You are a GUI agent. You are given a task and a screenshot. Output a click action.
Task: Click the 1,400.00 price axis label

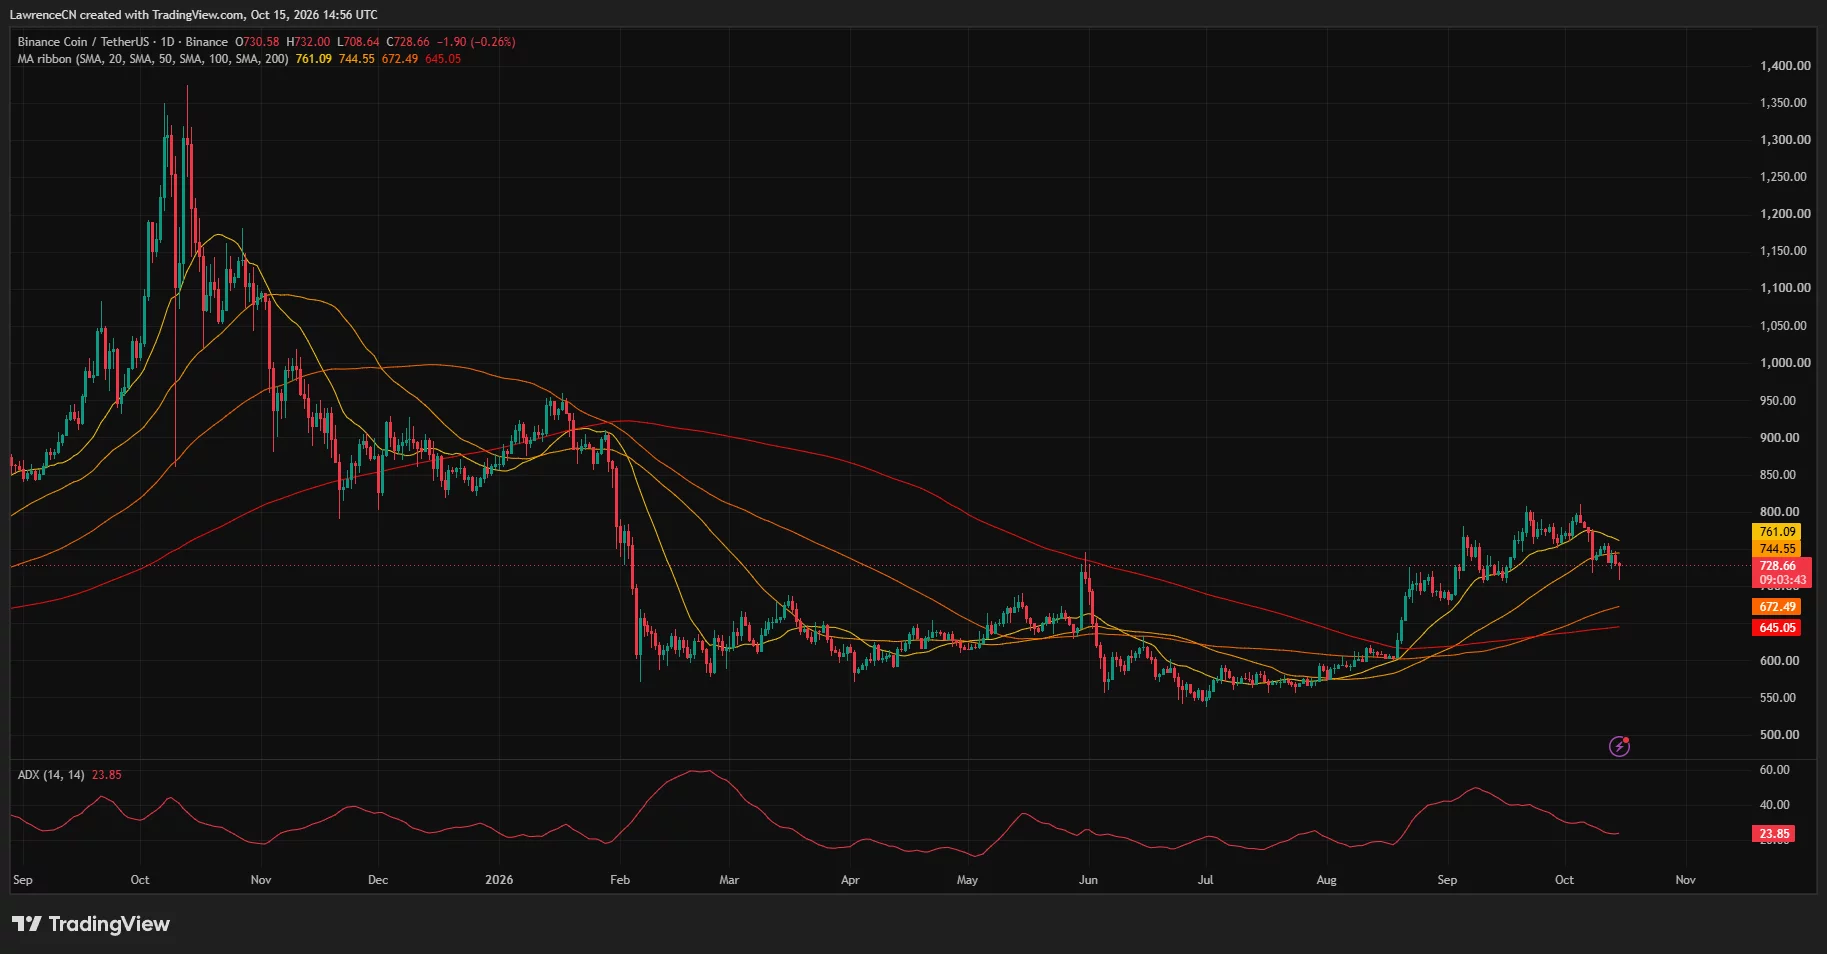pos(1785,66)
